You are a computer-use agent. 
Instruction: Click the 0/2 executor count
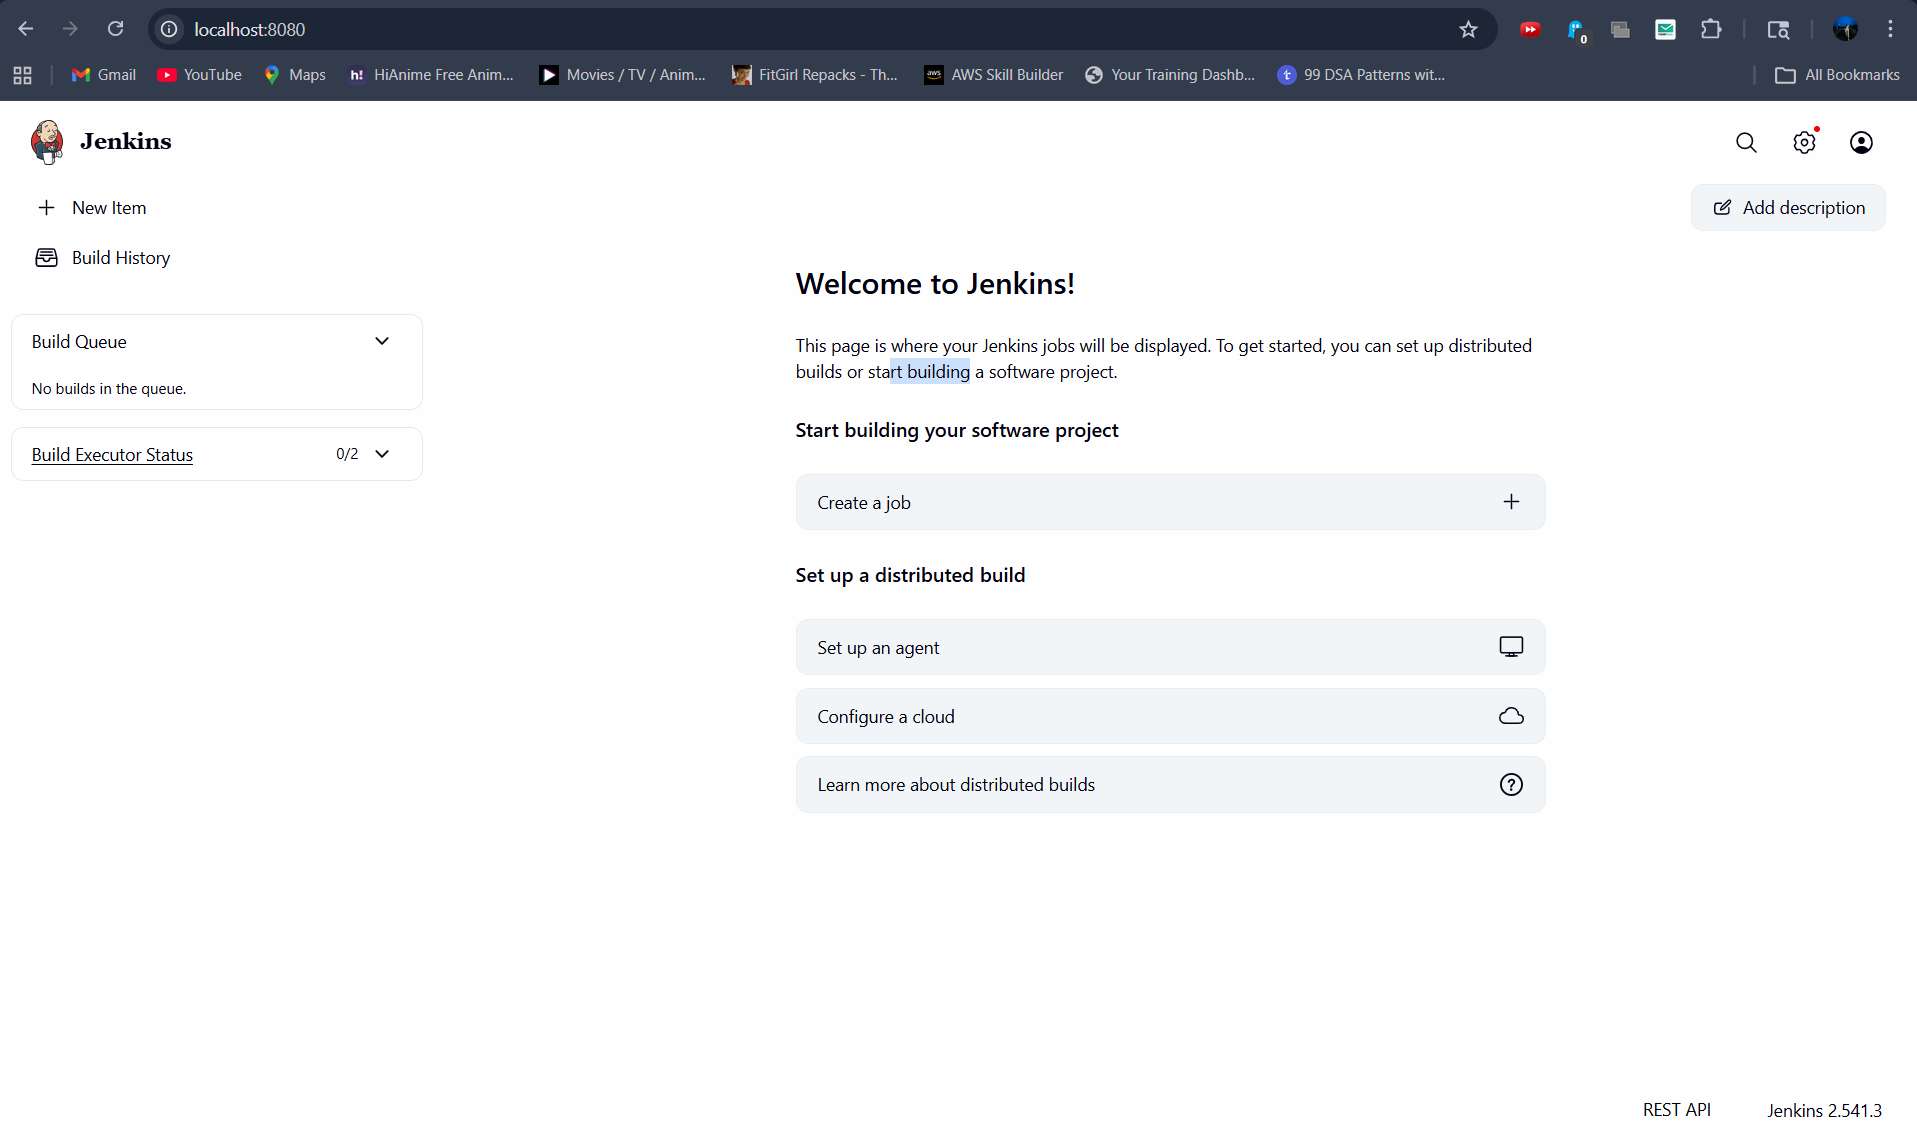(347, 454)
